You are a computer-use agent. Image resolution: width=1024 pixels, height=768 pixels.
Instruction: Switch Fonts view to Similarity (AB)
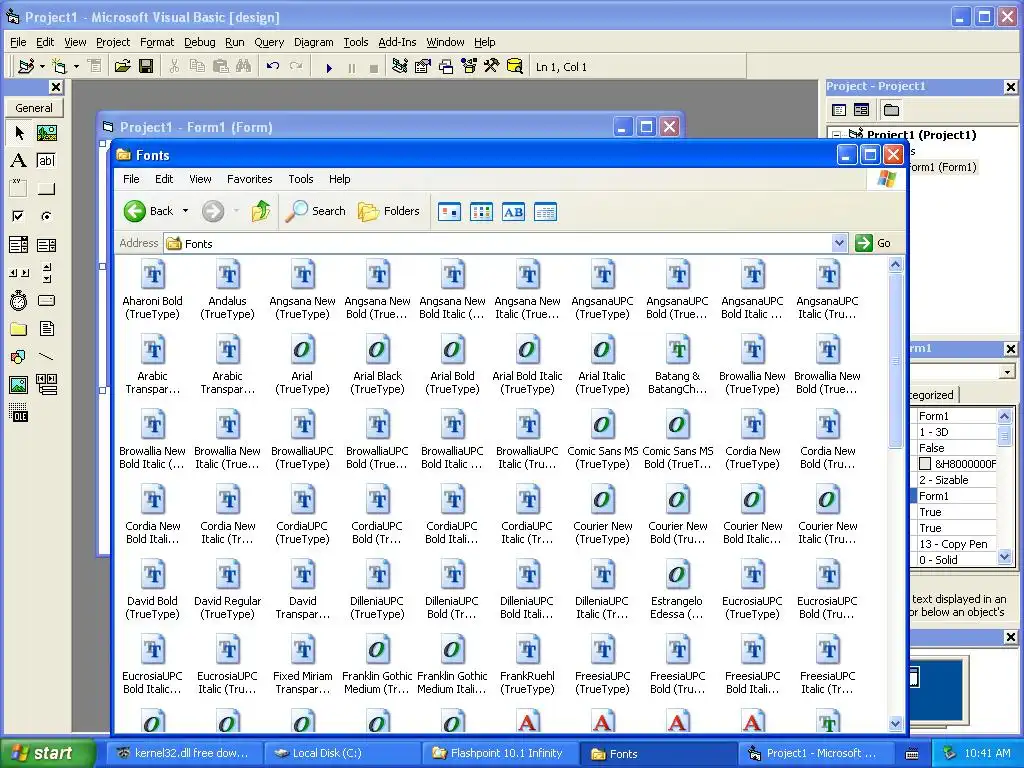click(513, 212)
